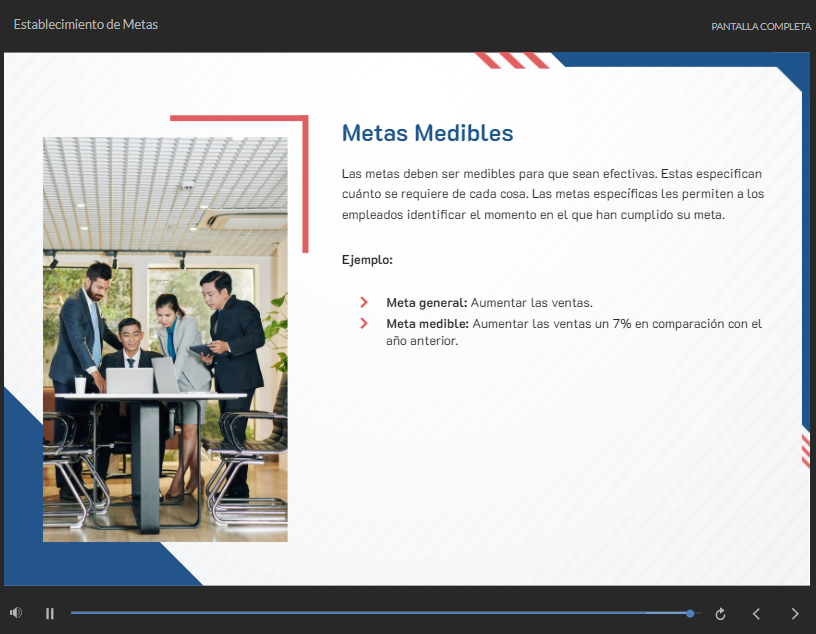
Task: Click the office meeting photo
Action: coord(165,339)
